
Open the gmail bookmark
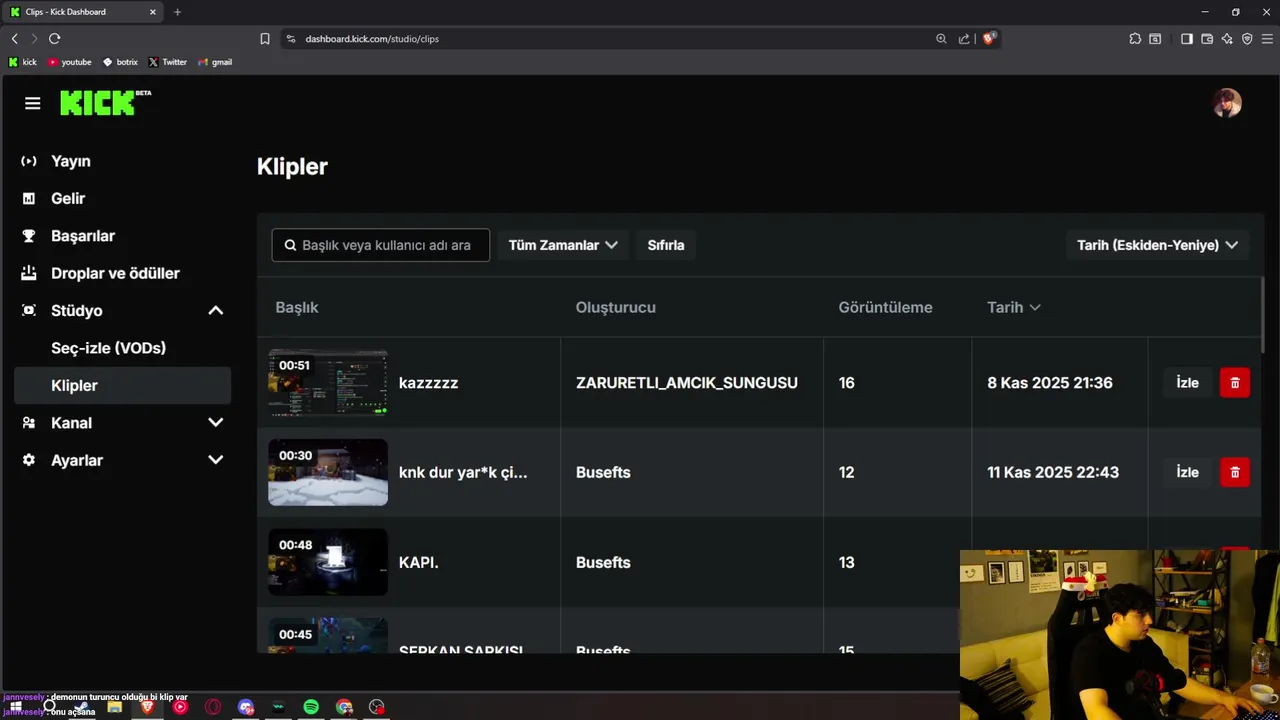click(215, 62)
